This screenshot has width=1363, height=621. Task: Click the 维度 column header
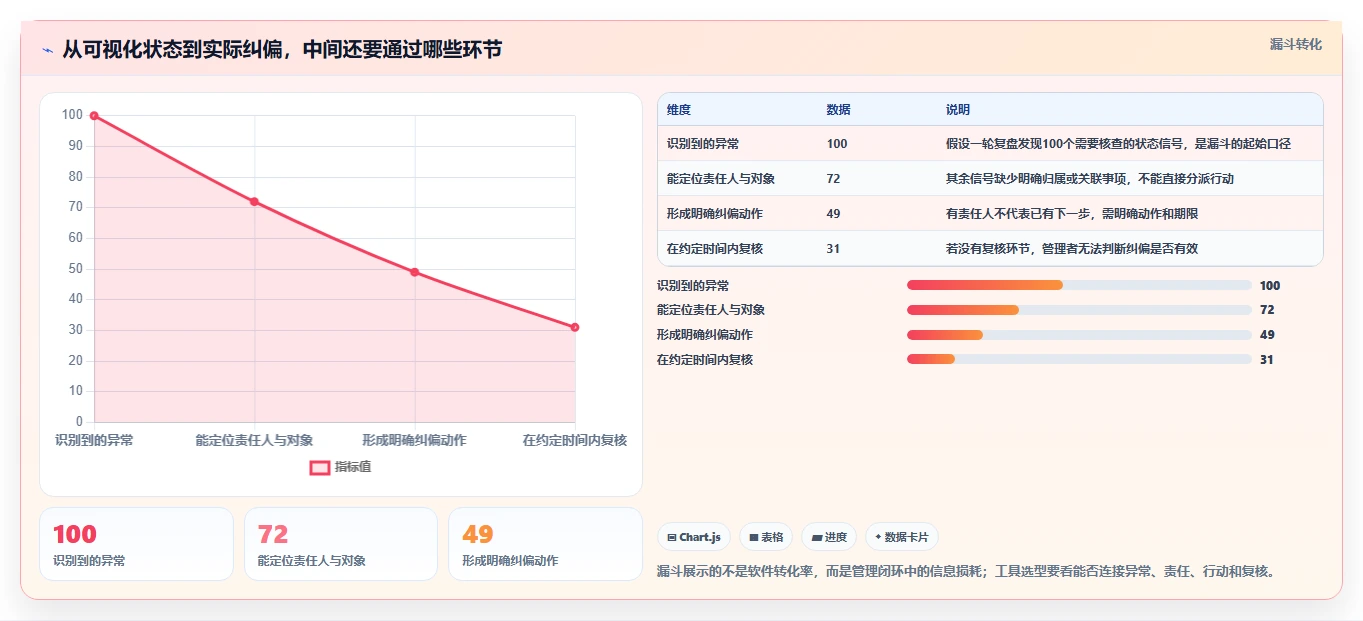[679, 109]
